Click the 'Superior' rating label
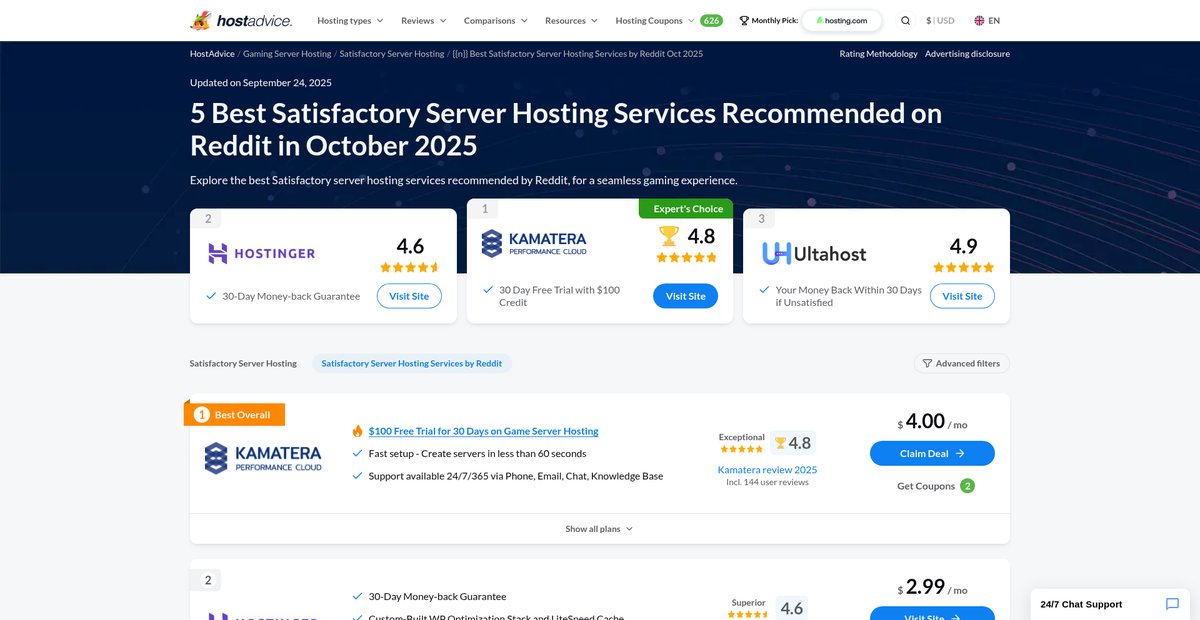 [x=748, y=603]
